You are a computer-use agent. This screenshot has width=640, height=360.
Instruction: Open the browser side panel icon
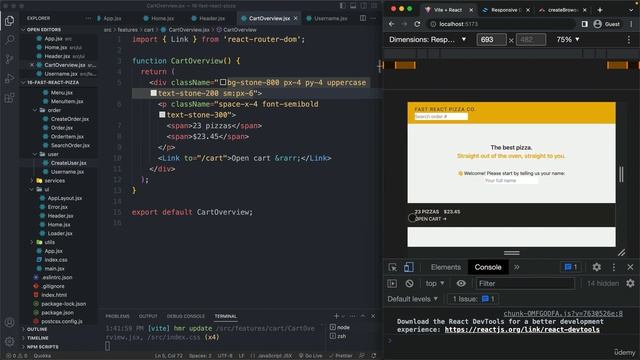584,24
